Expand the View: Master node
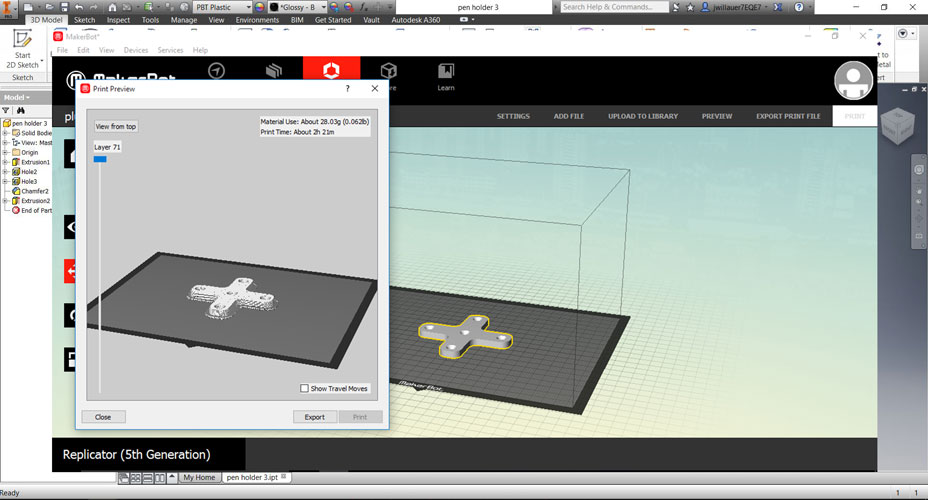This screenshot has height=500, width=928. 5,143
